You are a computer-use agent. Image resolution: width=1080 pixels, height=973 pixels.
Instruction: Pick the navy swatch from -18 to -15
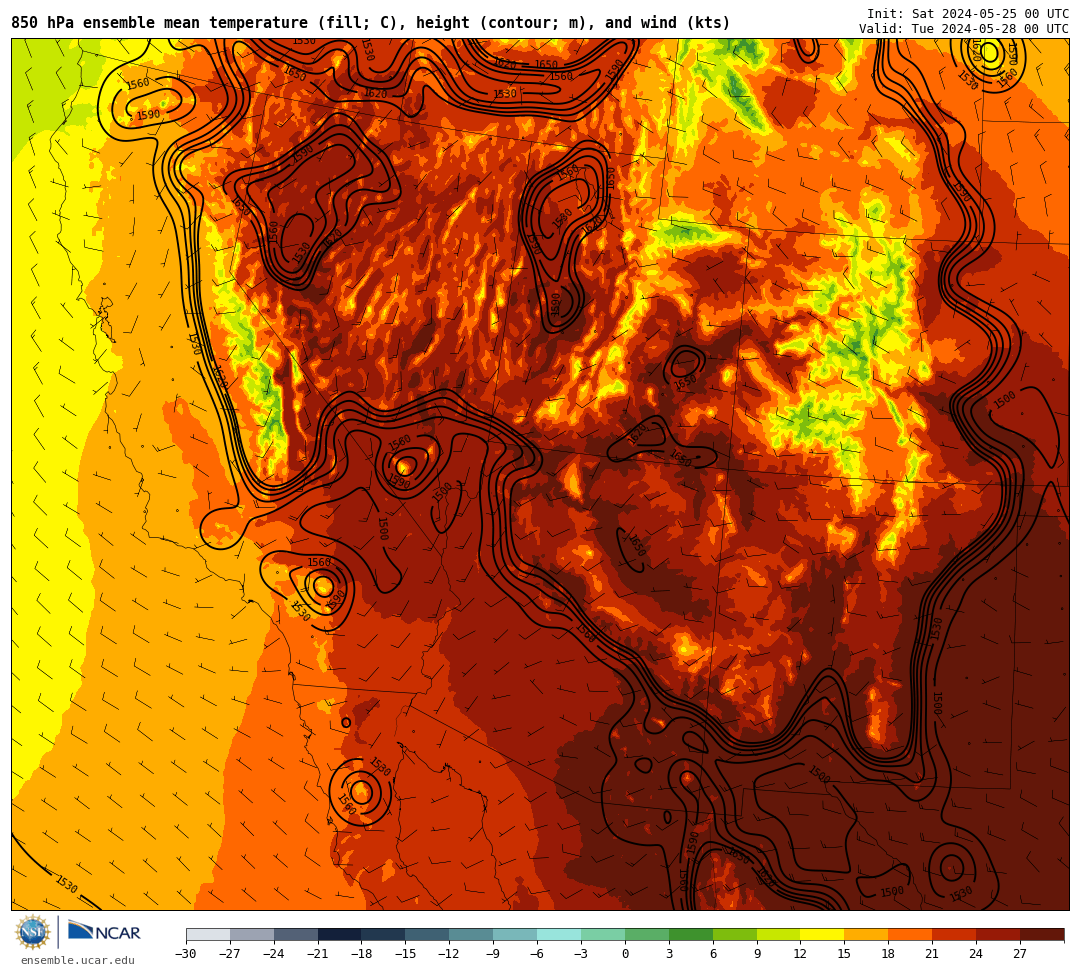pos(384,934)
